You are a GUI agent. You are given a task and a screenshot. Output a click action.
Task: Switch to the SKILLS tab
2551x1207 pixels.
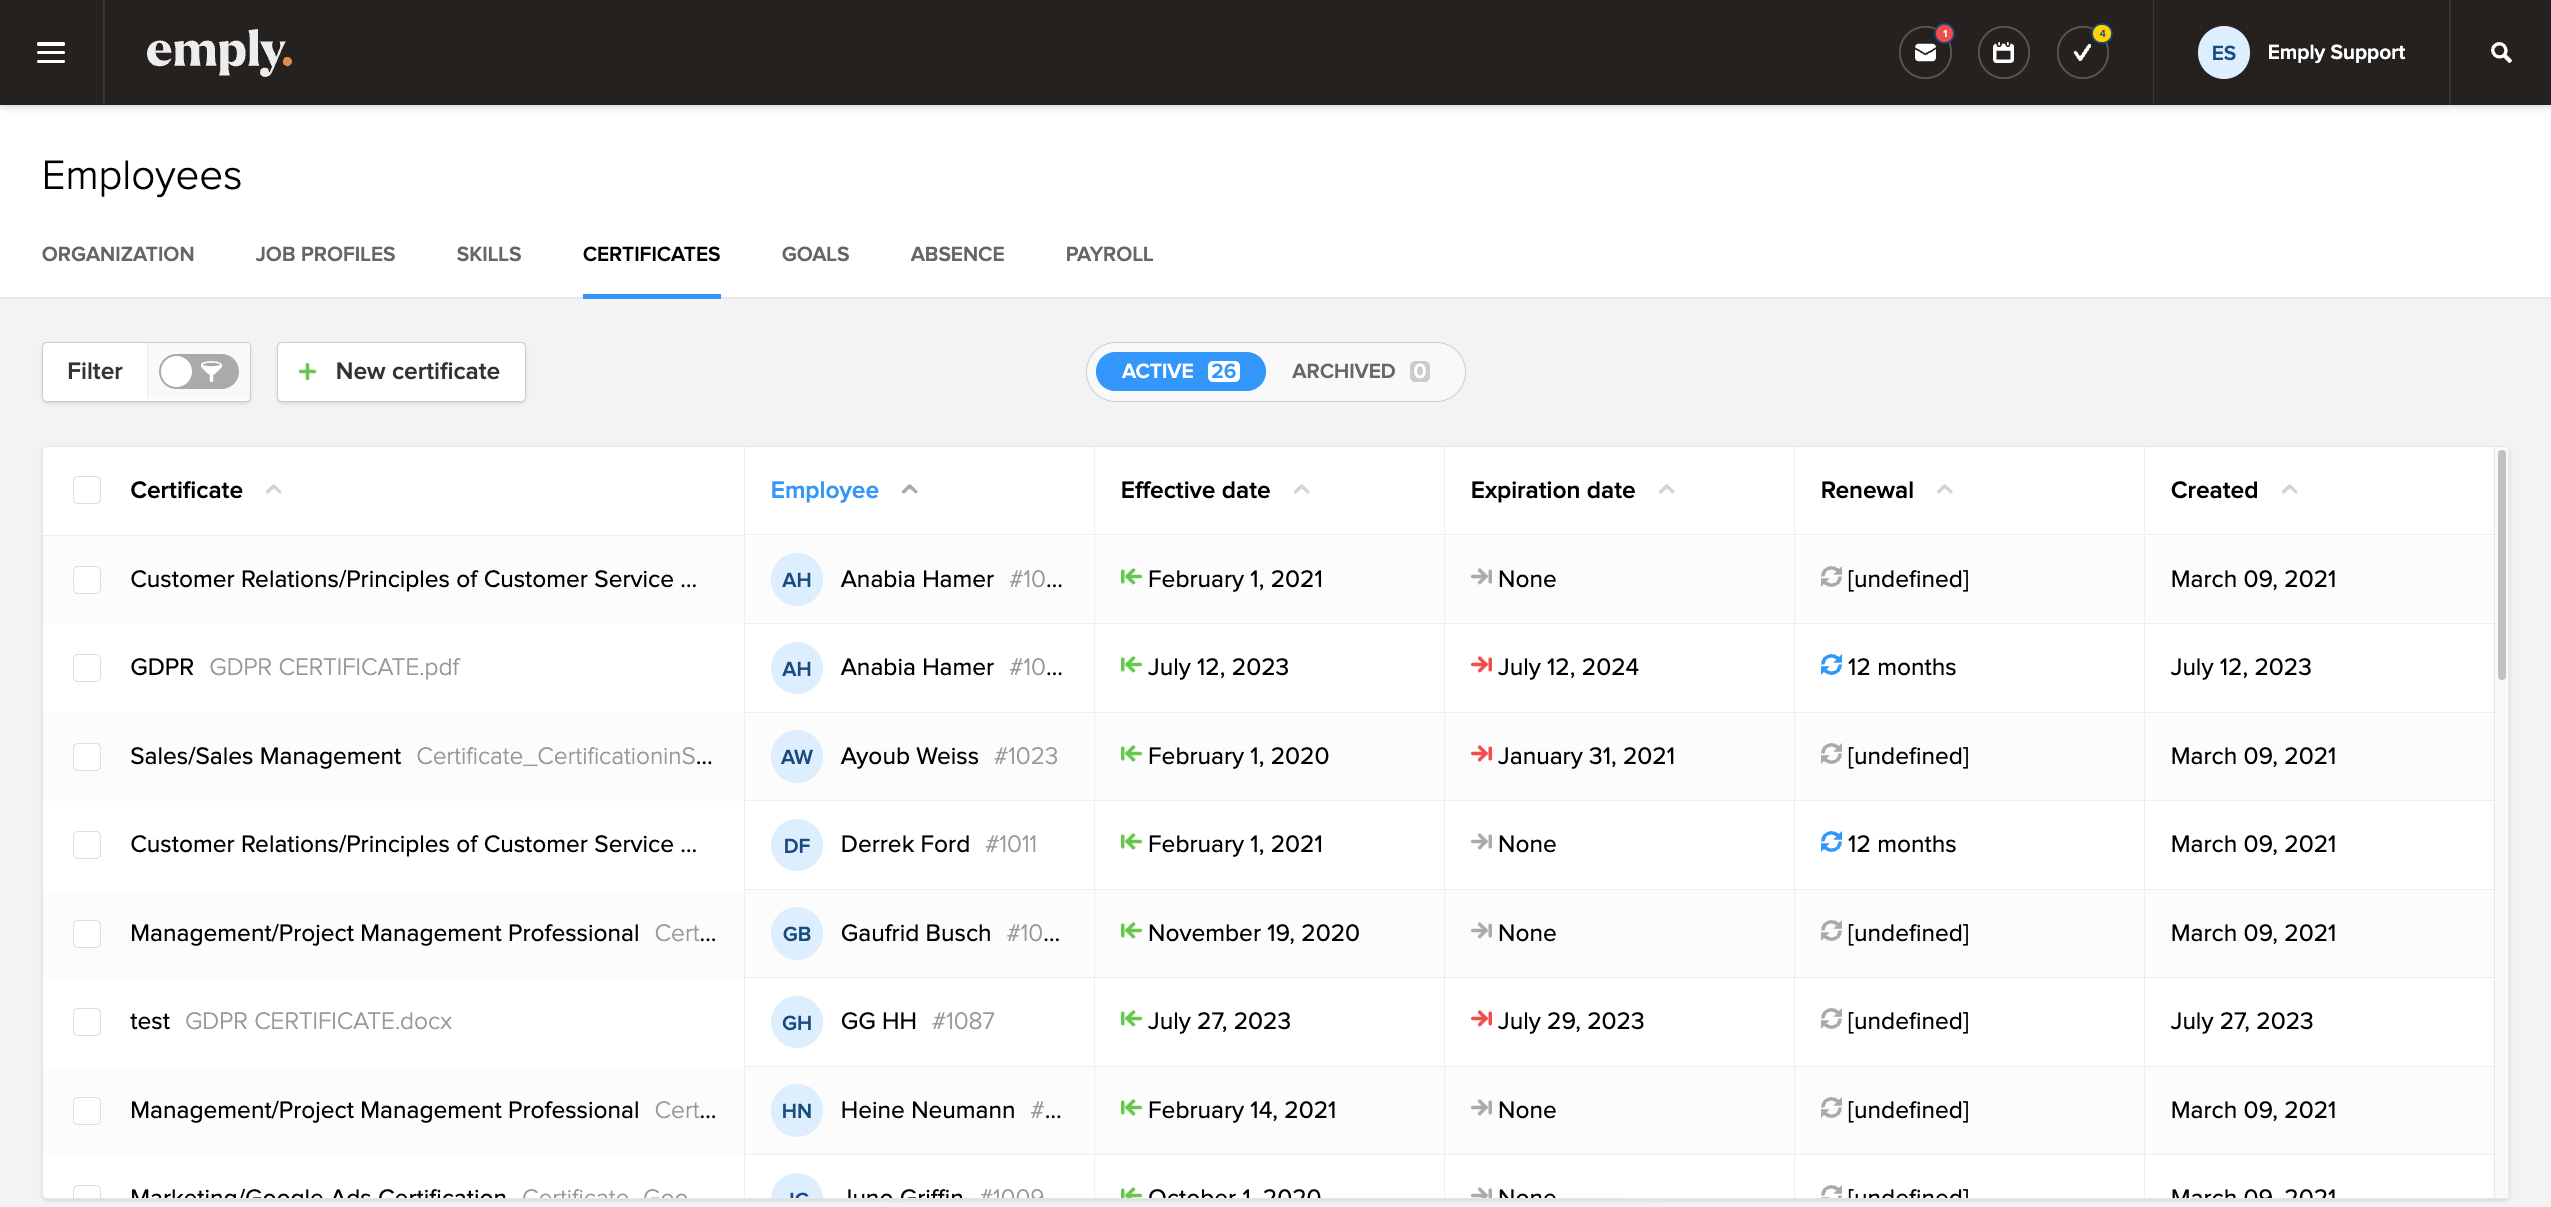pyautogui.click(x=488, y=254)
